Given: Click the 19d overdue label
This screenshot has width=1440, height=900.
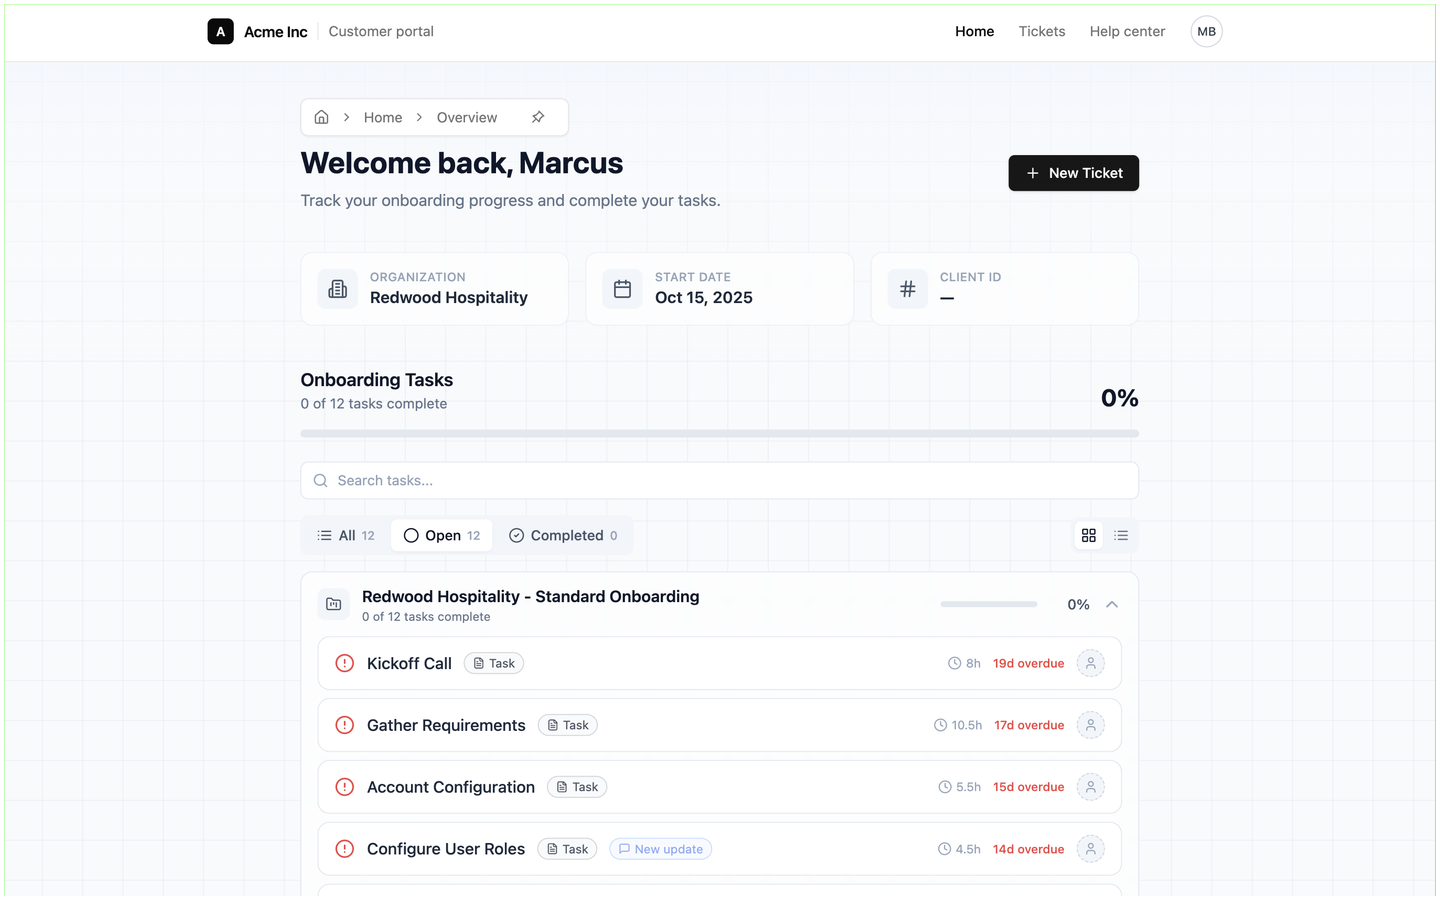Looking at the screenshot, I should (x=1028, y=663).
